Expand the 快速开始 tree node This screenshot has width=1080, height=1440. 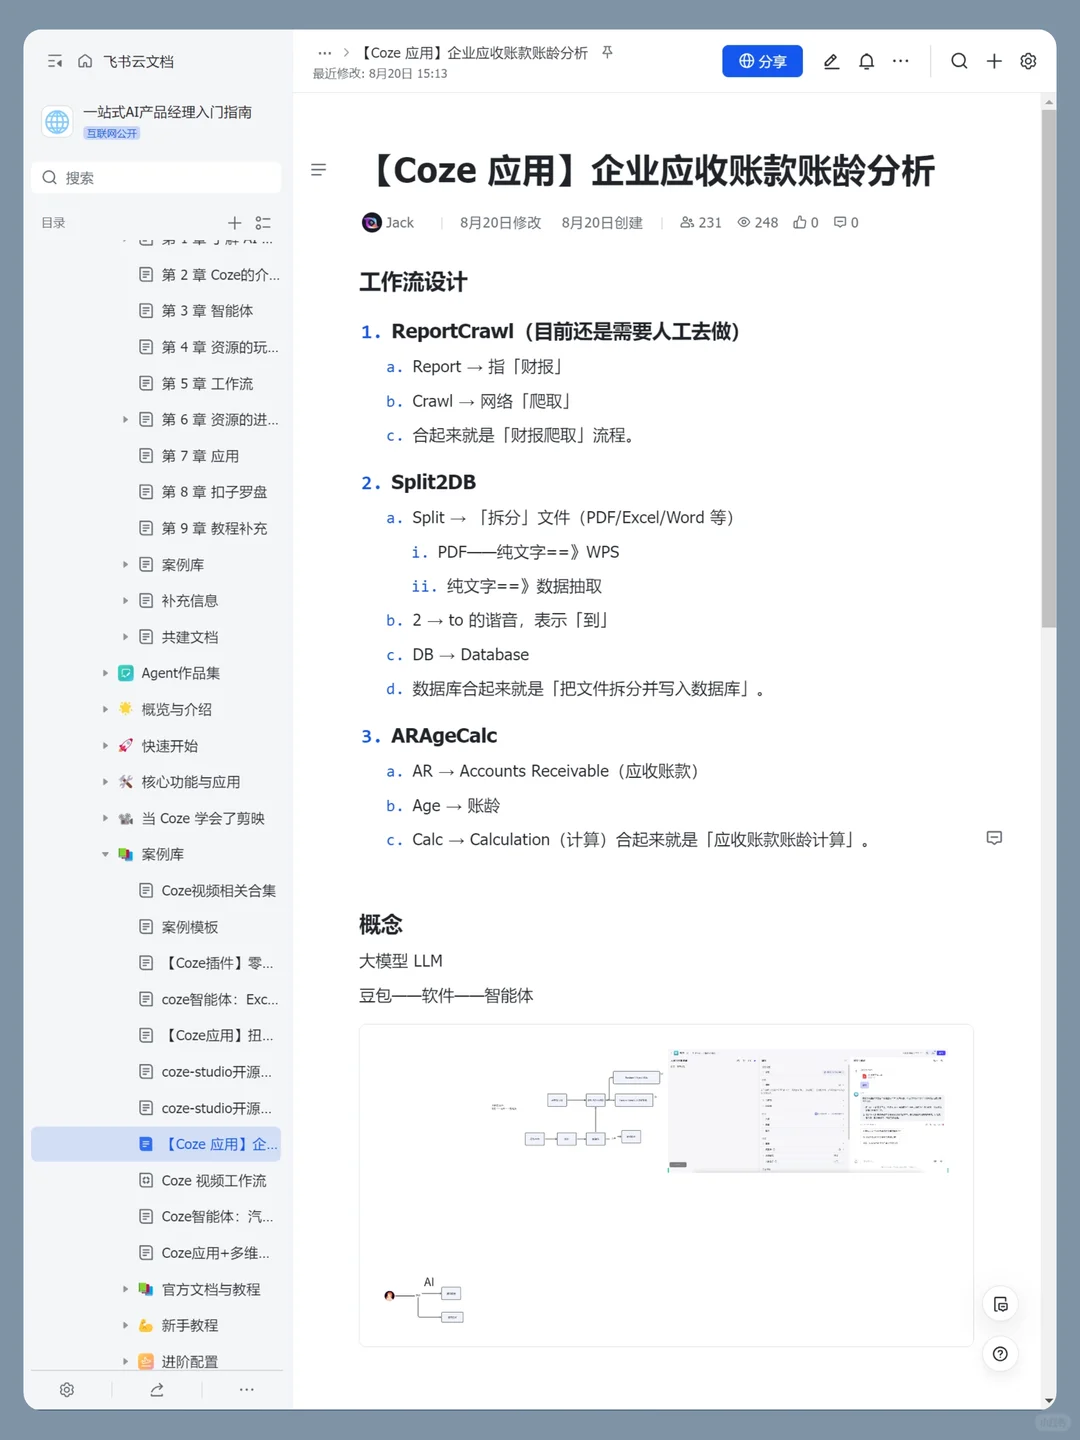coord(105,746)
